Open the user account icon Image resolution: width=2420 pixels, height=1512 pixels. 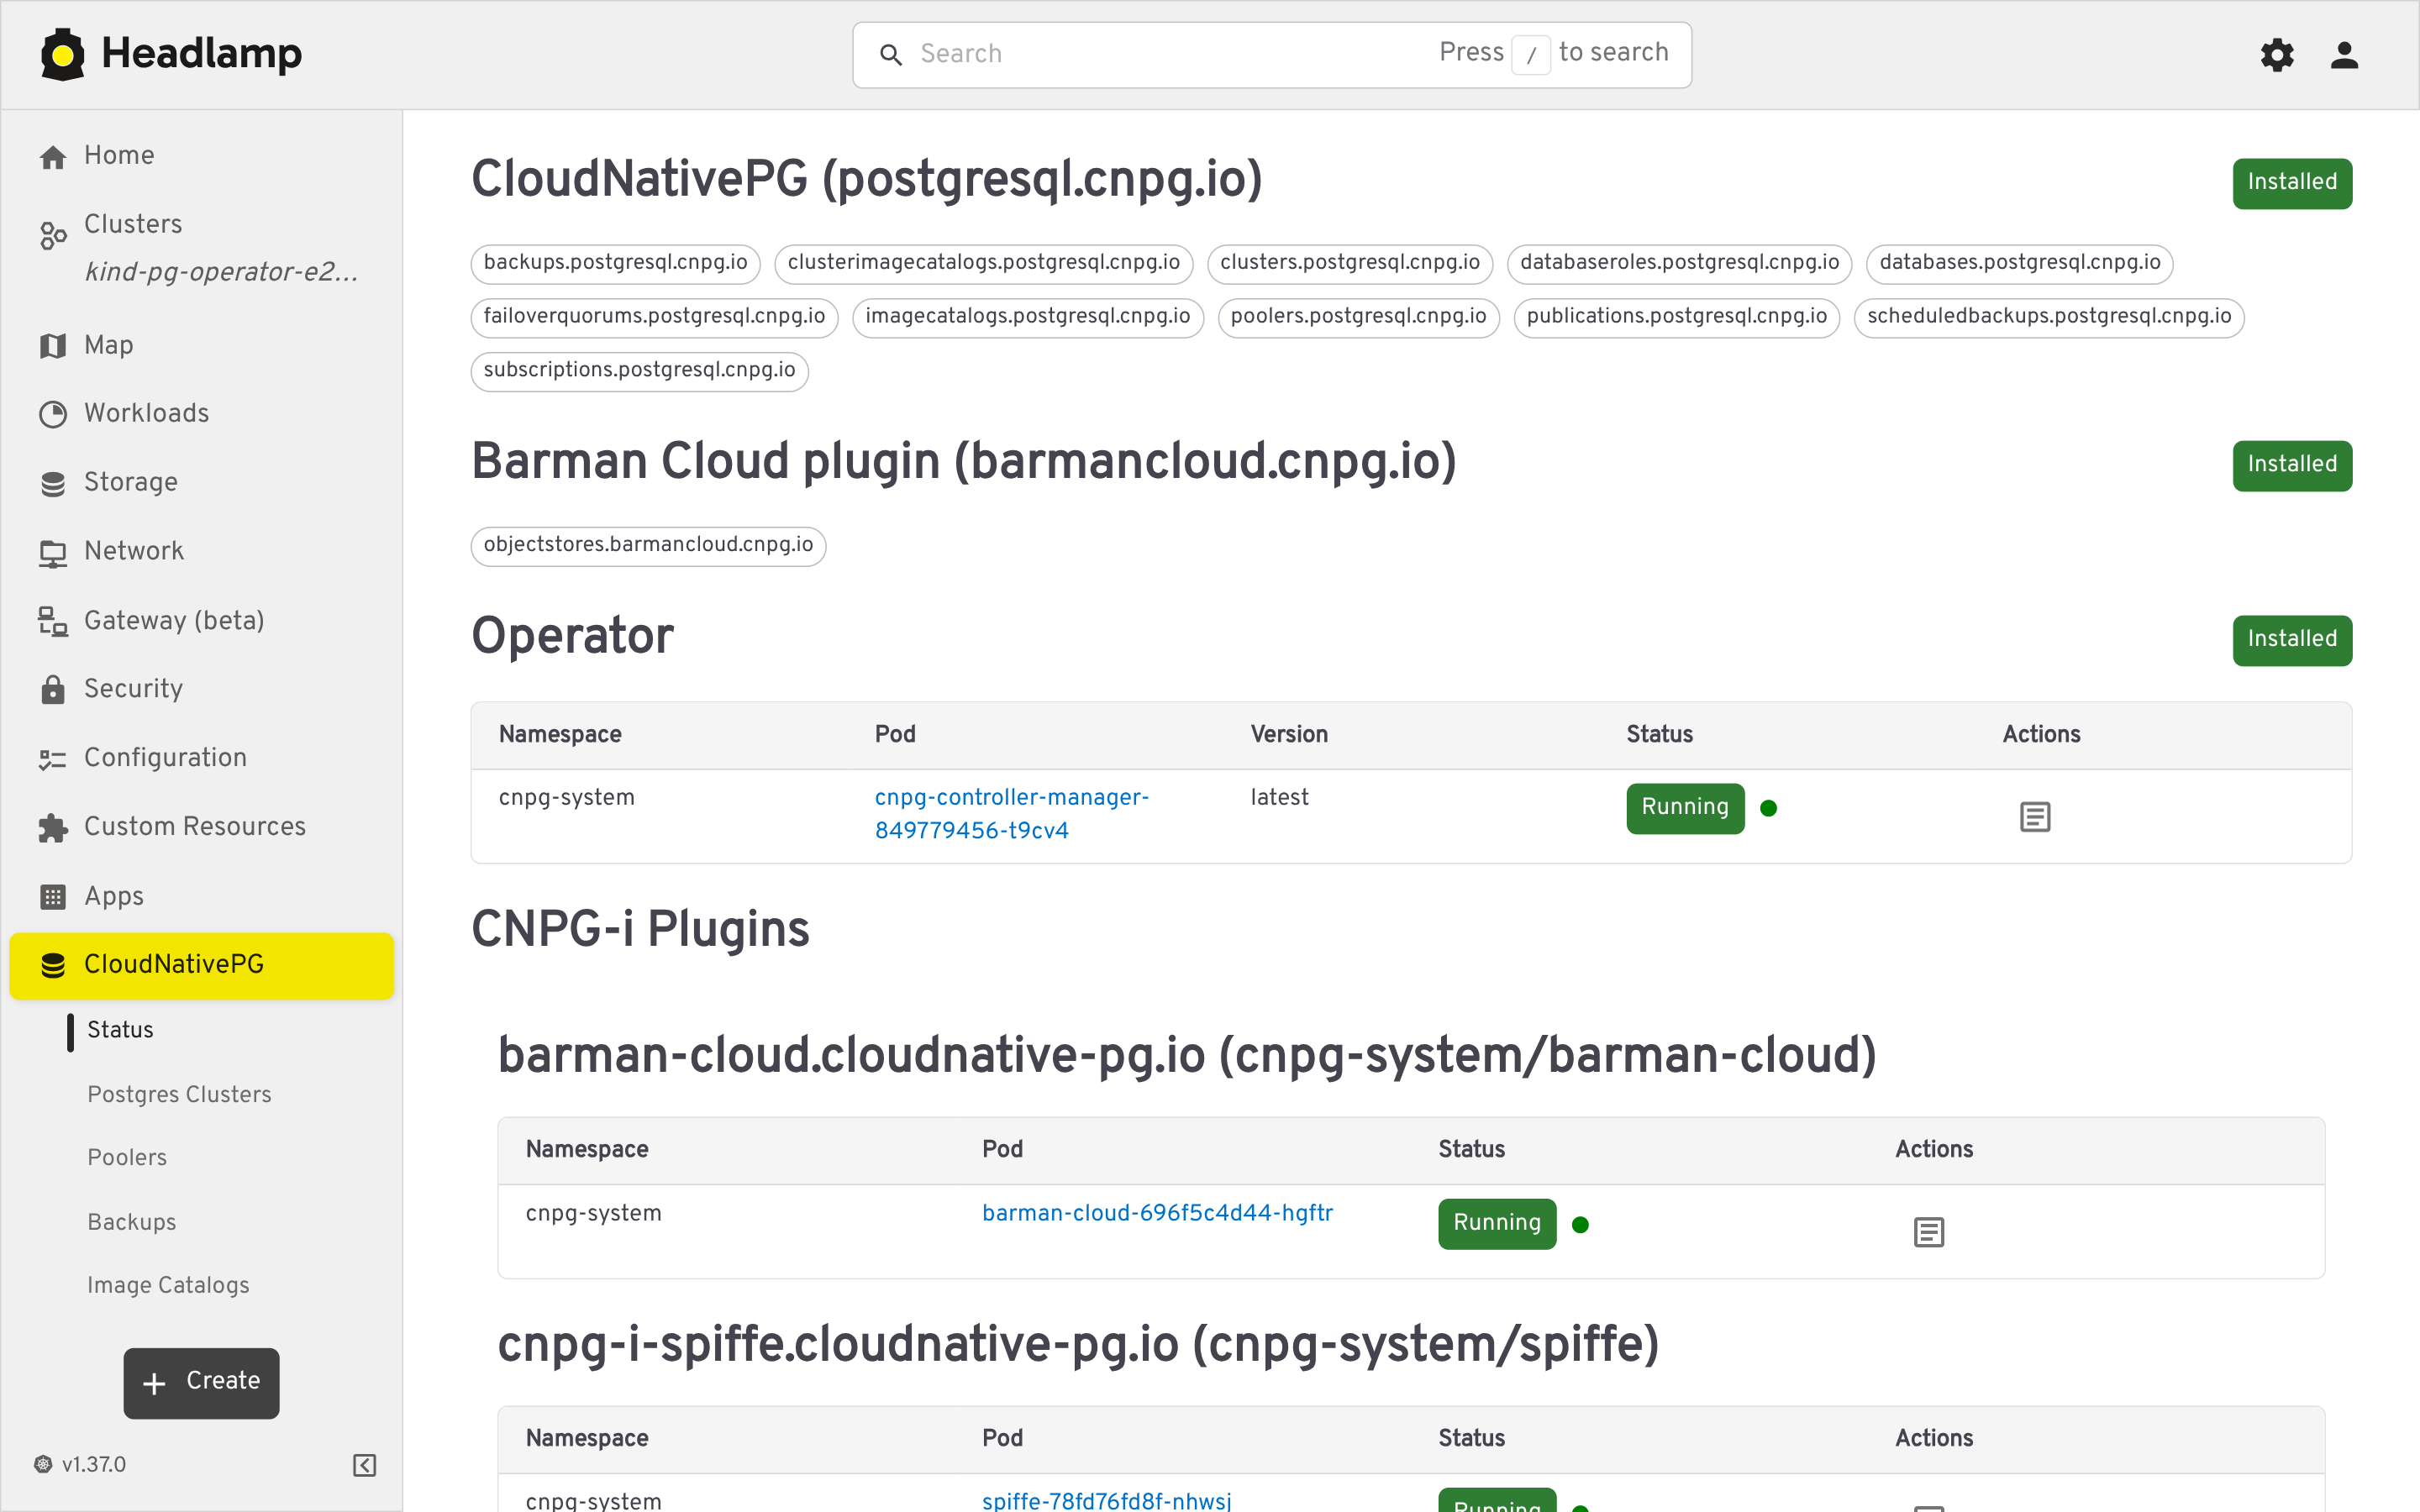[2344, 54]
